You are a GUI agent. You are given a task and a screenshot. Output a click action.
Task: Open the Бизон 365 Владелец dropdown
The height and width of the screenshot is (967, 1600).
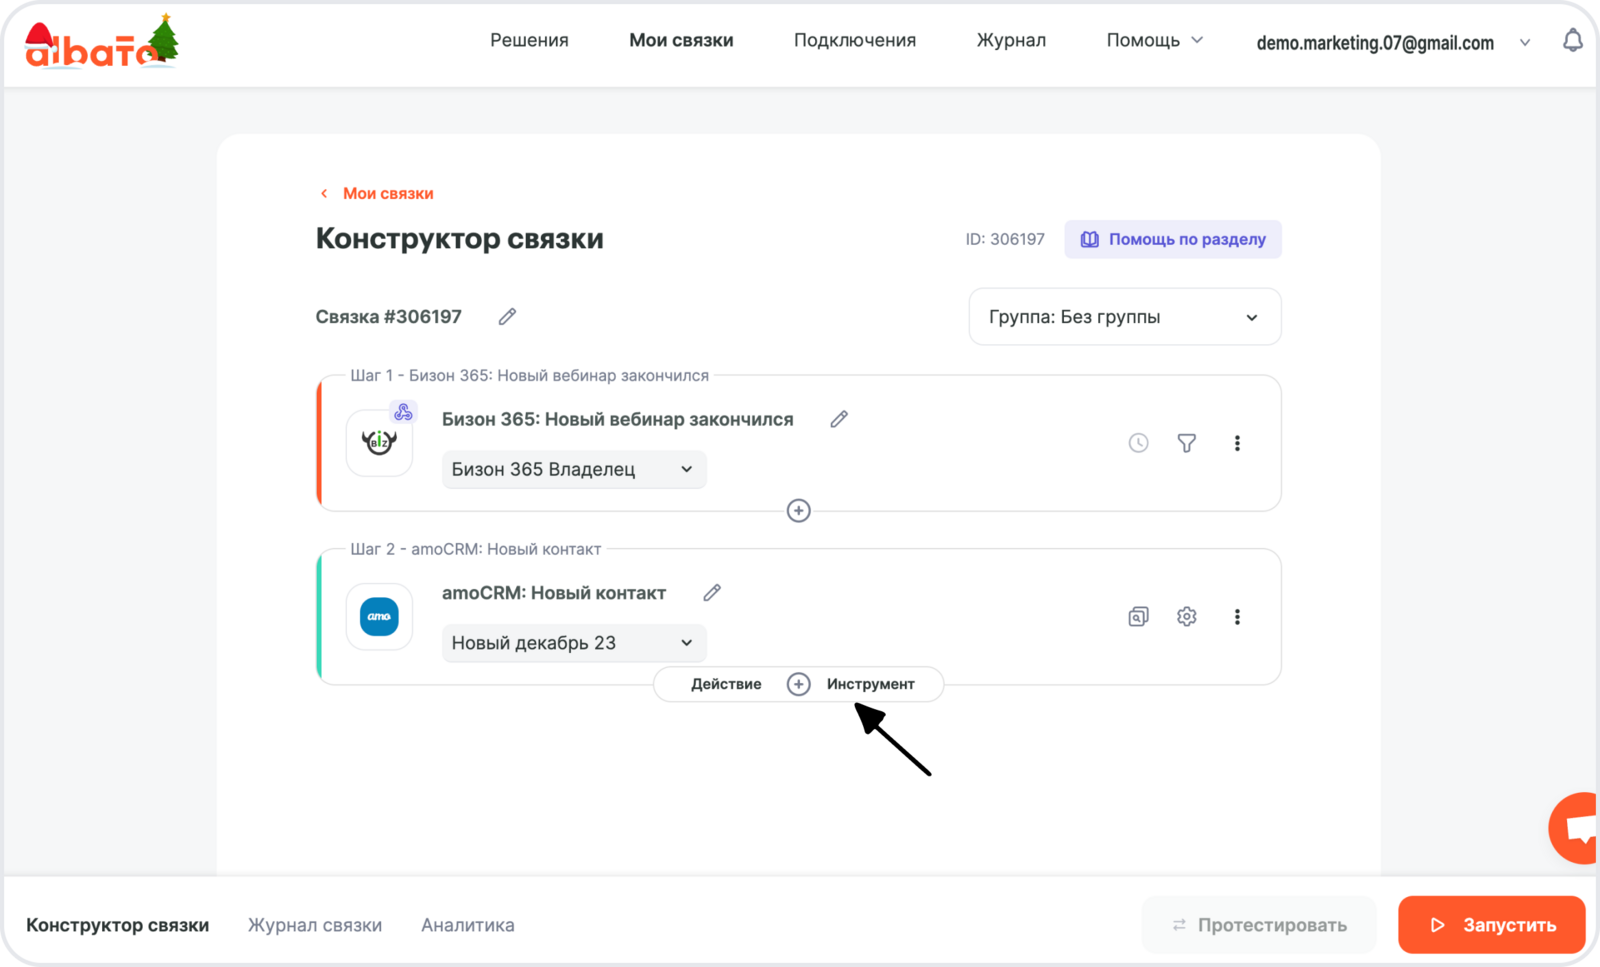click(573, 470)
